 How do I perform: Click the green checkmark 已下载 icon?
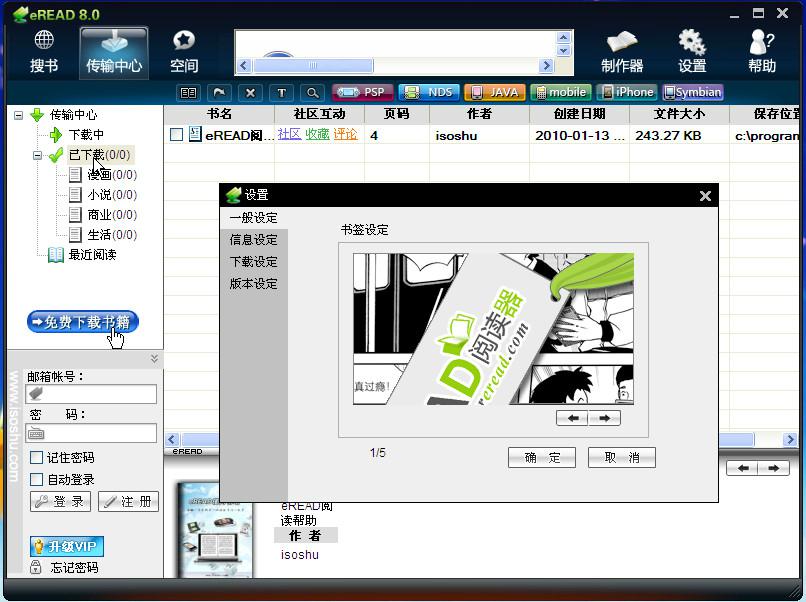(56, 155)
